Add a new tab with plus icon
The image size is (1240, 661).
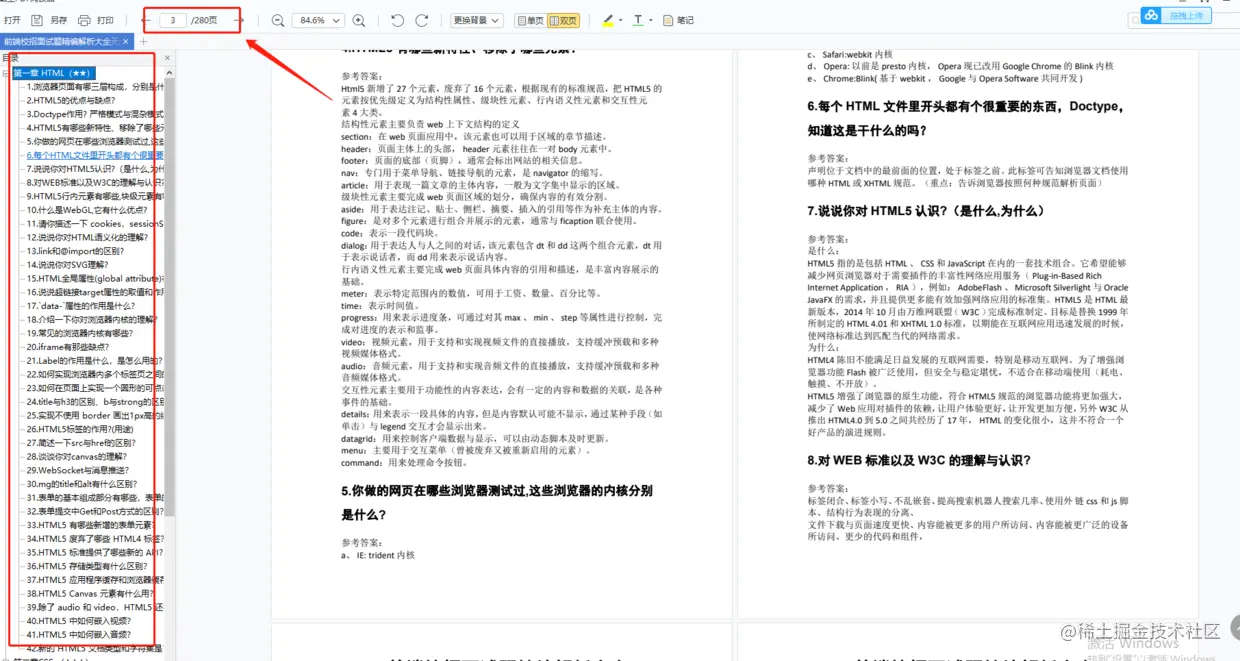pyautogui.click(x=144, y=41)
